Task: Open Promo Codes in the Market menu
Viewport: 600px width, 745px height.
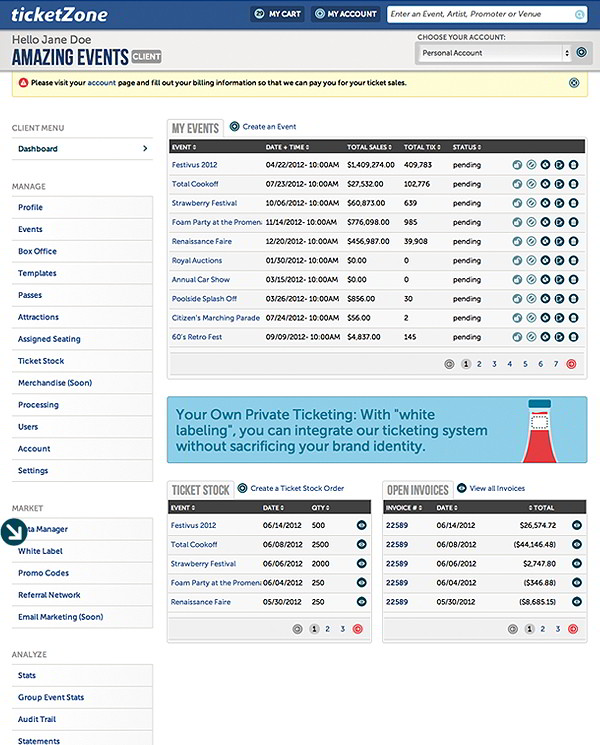Action: coord(82,573)
